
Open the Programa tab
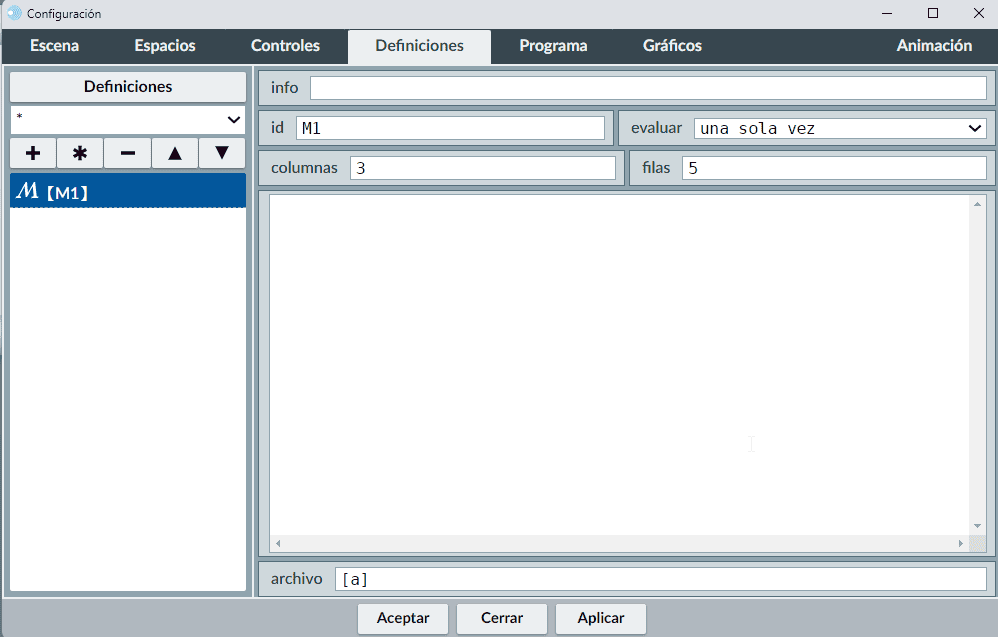553,46
